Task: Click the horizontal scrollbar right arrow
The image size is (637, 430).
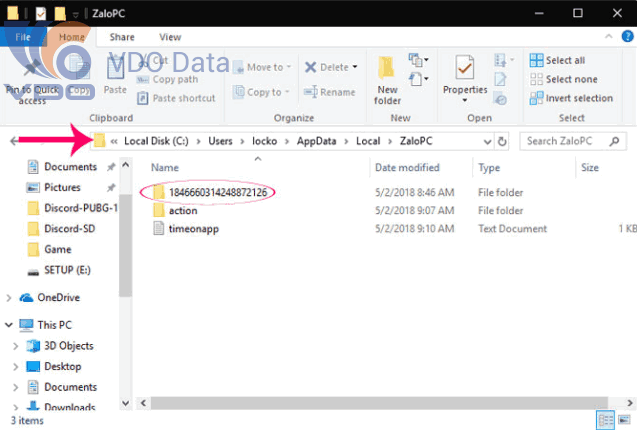Action: point(629,403)
